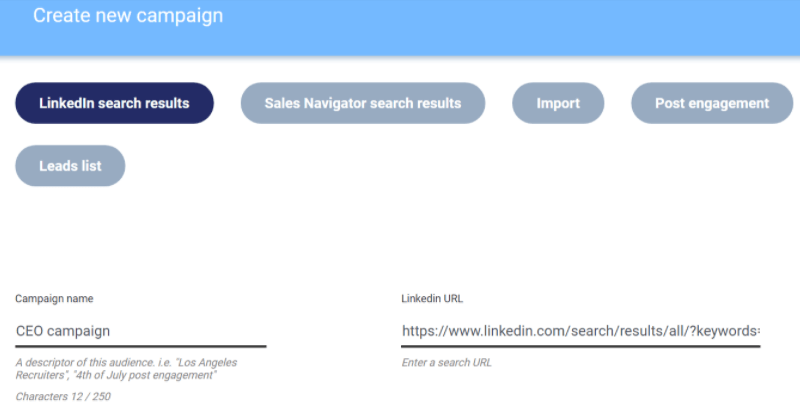
Task: Choose Sales Navigator search results option
Action: pyautogui.click(x=363, y=103)
